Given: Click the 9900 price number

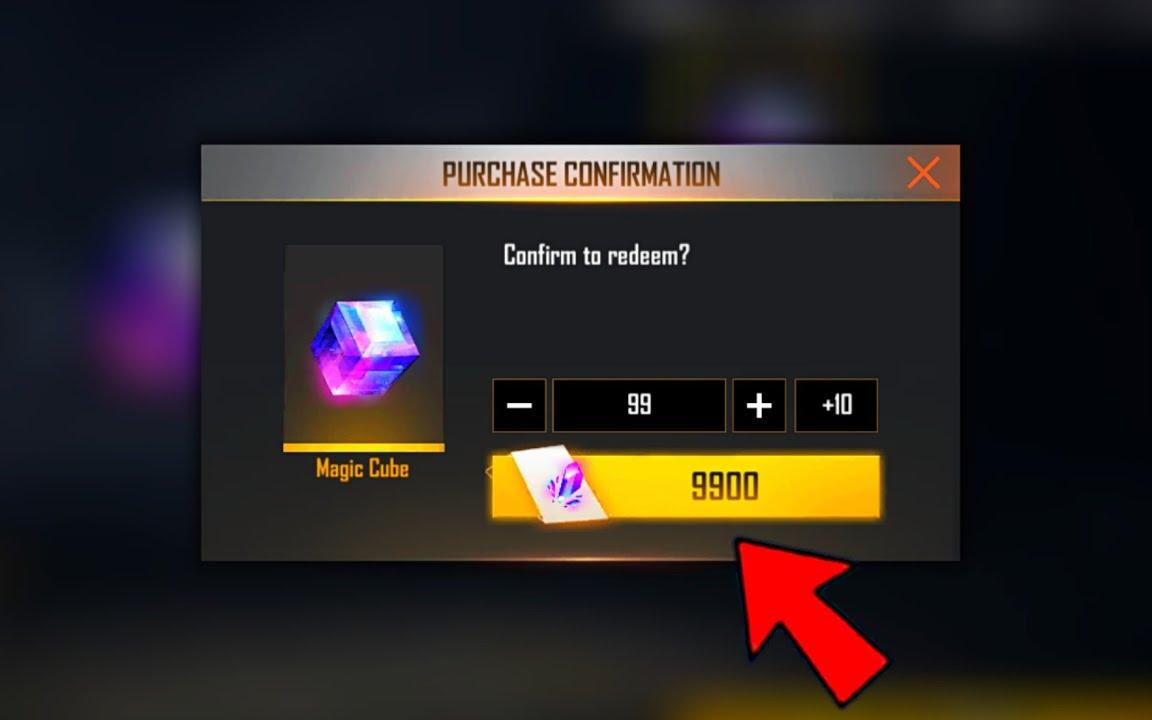Looking at the screenshot, I should pos(724,487).
